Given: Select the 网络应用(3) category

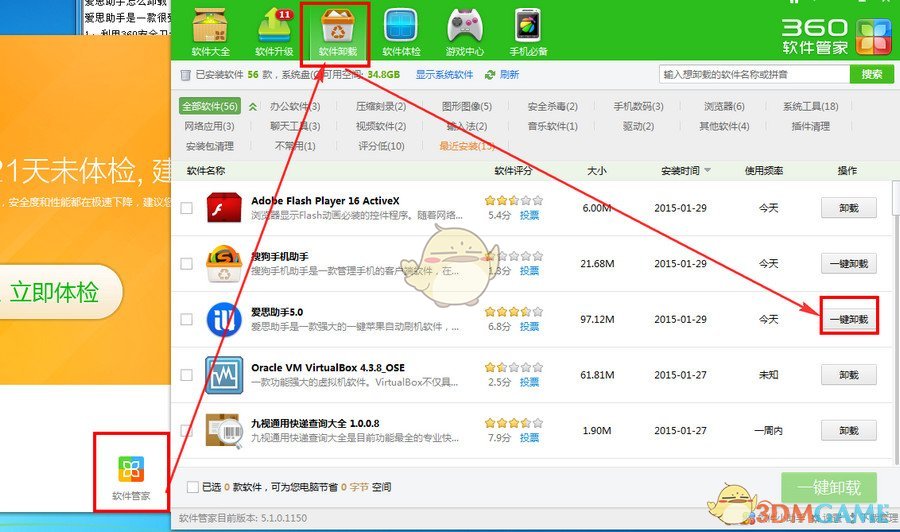Looking at the screenshot, I should [210, 126].
